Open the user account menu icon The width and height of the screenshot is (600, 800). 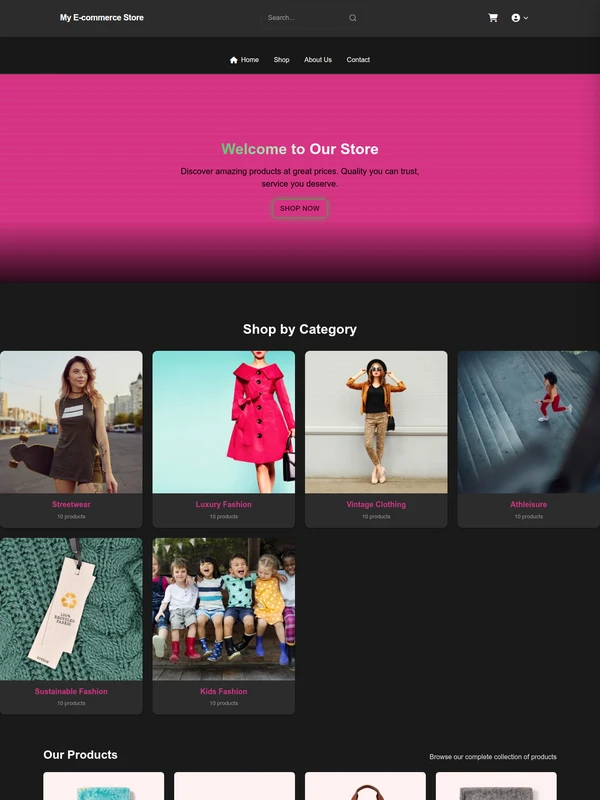coord(516,18)
